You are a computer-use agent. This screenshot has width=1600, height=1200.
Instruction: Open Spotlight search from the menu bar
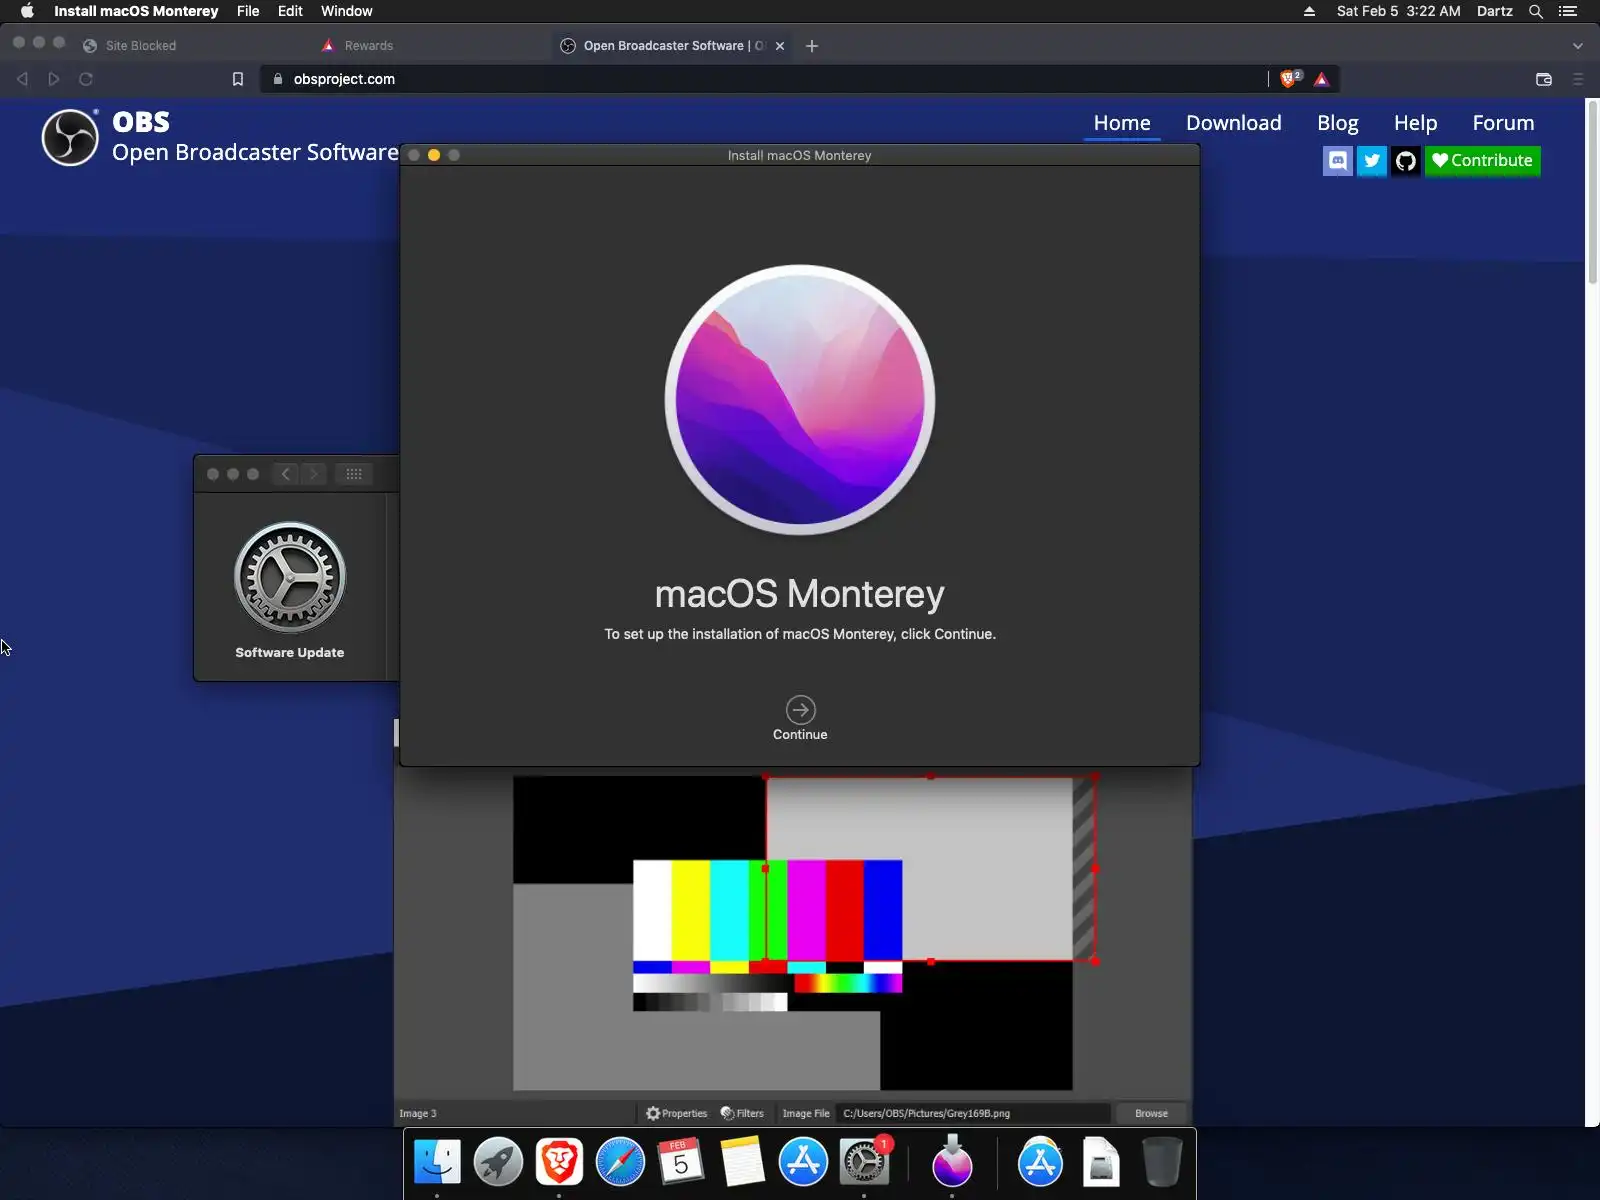pyautogui.click(x=1536, y=11)
